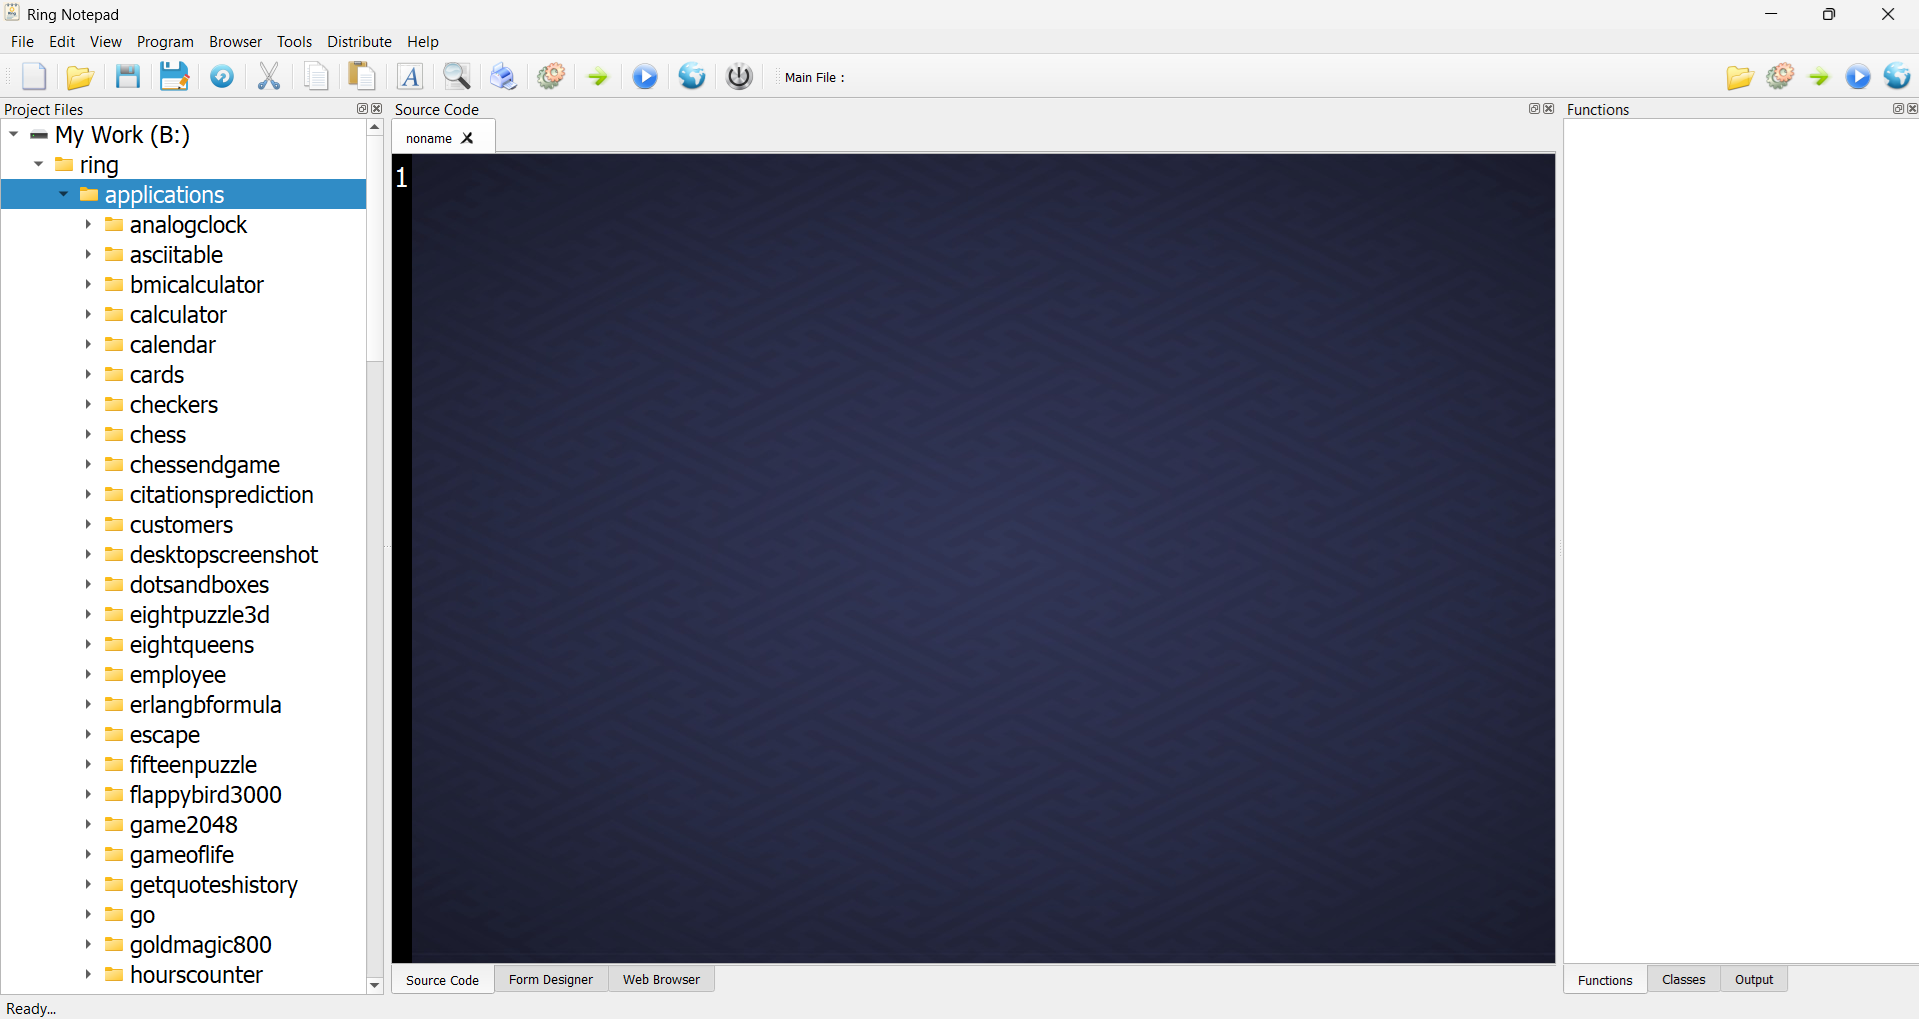The height and width of the screenshot is (1019, 1919).
Task: Open the Distribute menu
Action: [359, 41]
